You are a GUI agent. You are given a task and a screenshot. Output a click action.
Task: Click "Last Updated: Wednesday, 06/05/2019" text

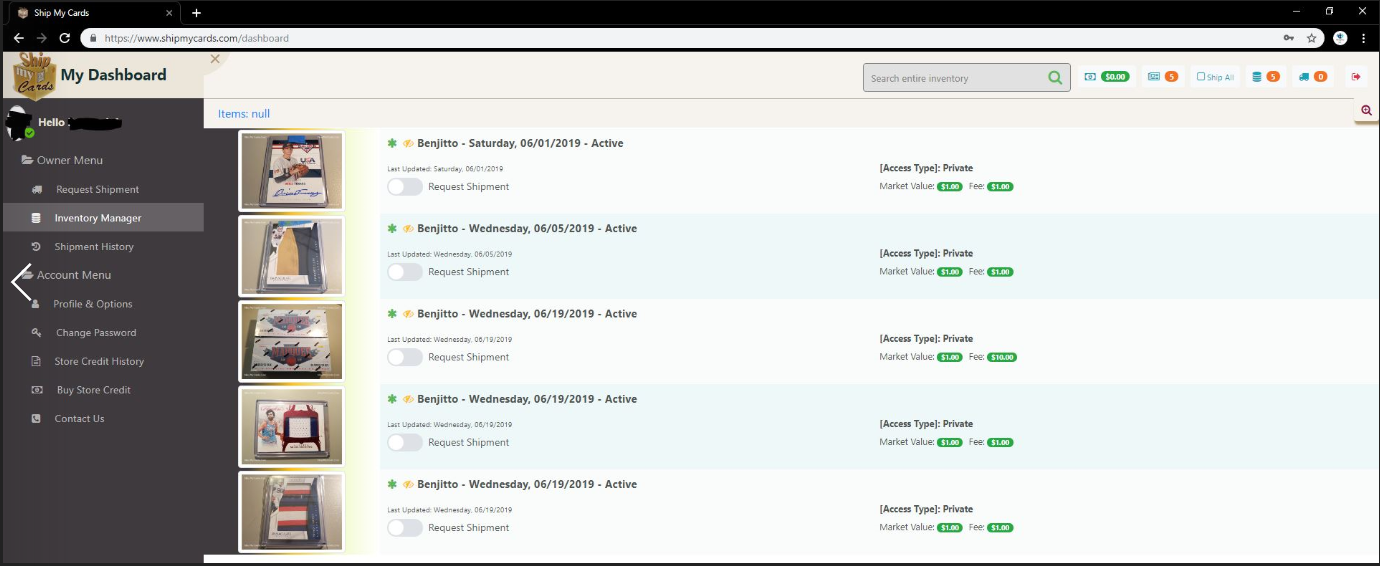(449, 254)
